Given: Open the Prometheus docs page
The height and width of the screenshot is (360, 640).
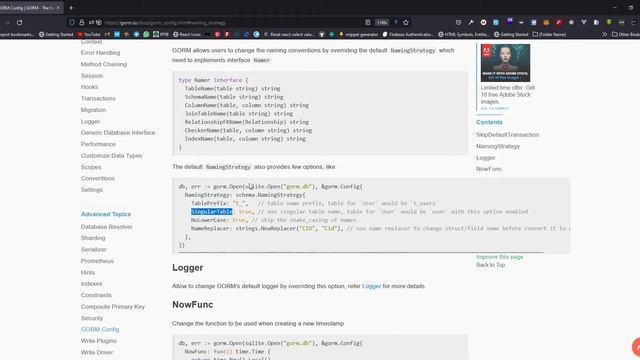Looking at the screenshot, I should pos(97,261).
